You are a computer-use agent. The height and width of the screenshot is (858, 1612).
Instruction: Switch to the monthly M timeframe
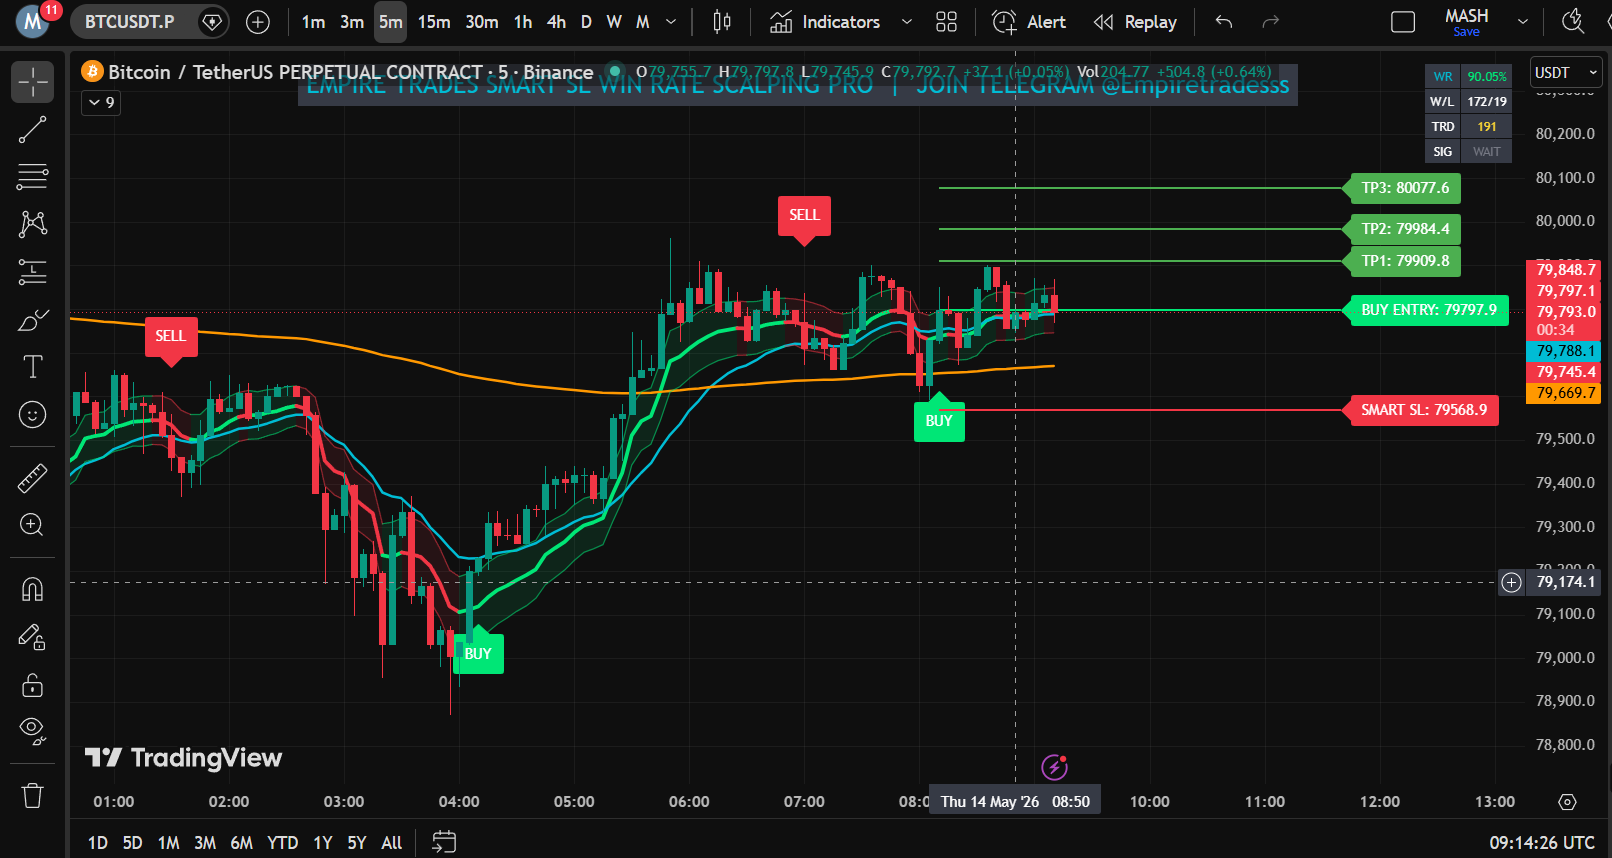click(643, 22)
